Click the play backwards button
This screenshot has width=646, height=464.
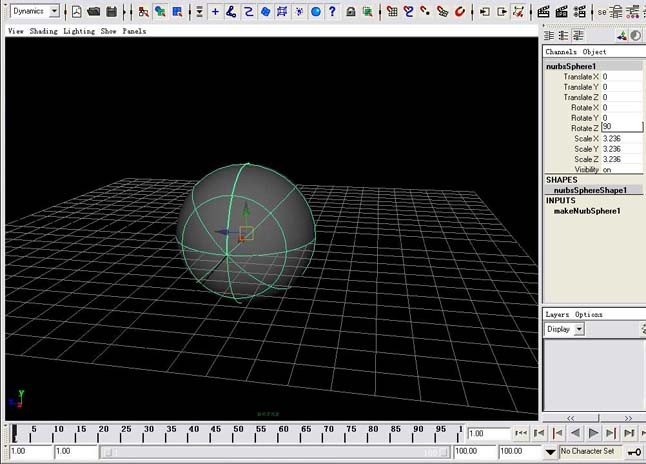pyautogui.click(x=576, y=433)
